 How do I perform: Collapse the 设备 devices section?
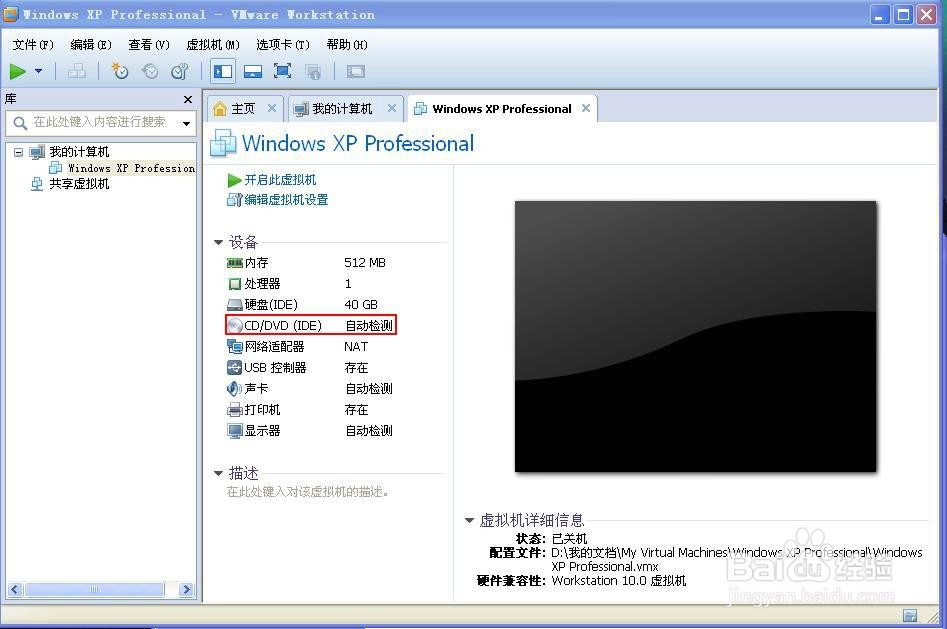point(218,241)
